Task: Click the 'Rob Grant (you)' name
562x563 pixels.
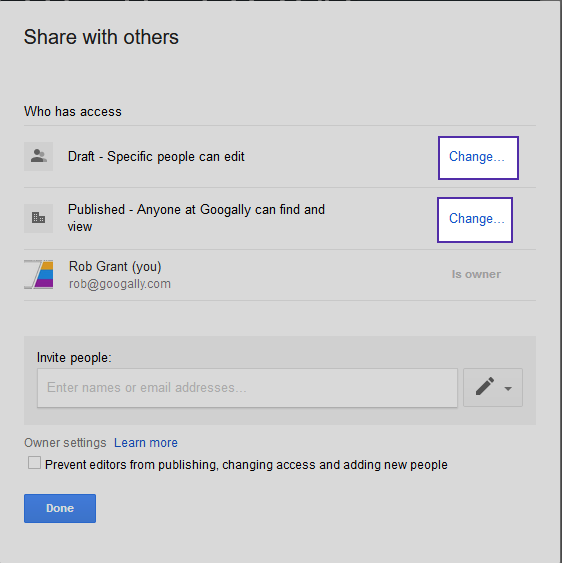Action: click(x=115, y=266)
